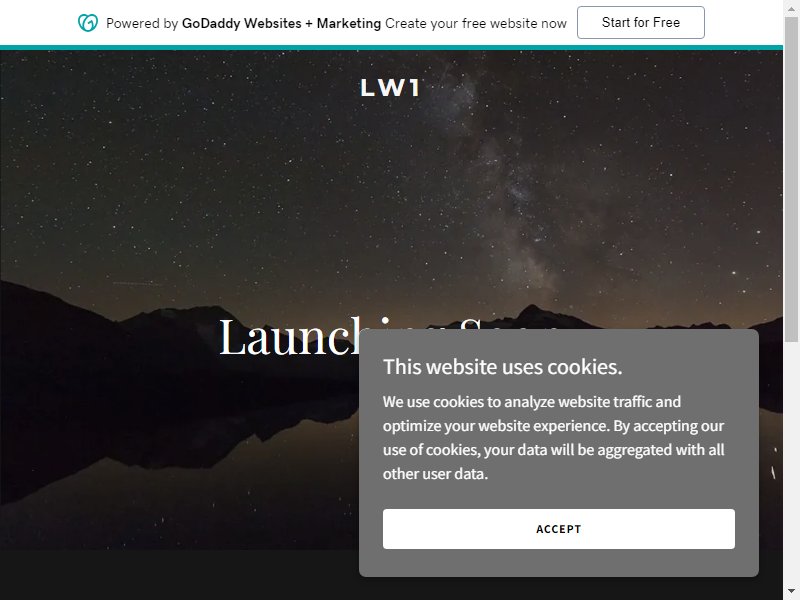The image size is (800, 600).
Task: Click the scrollbar down arrow
Action: click(791, 592)
